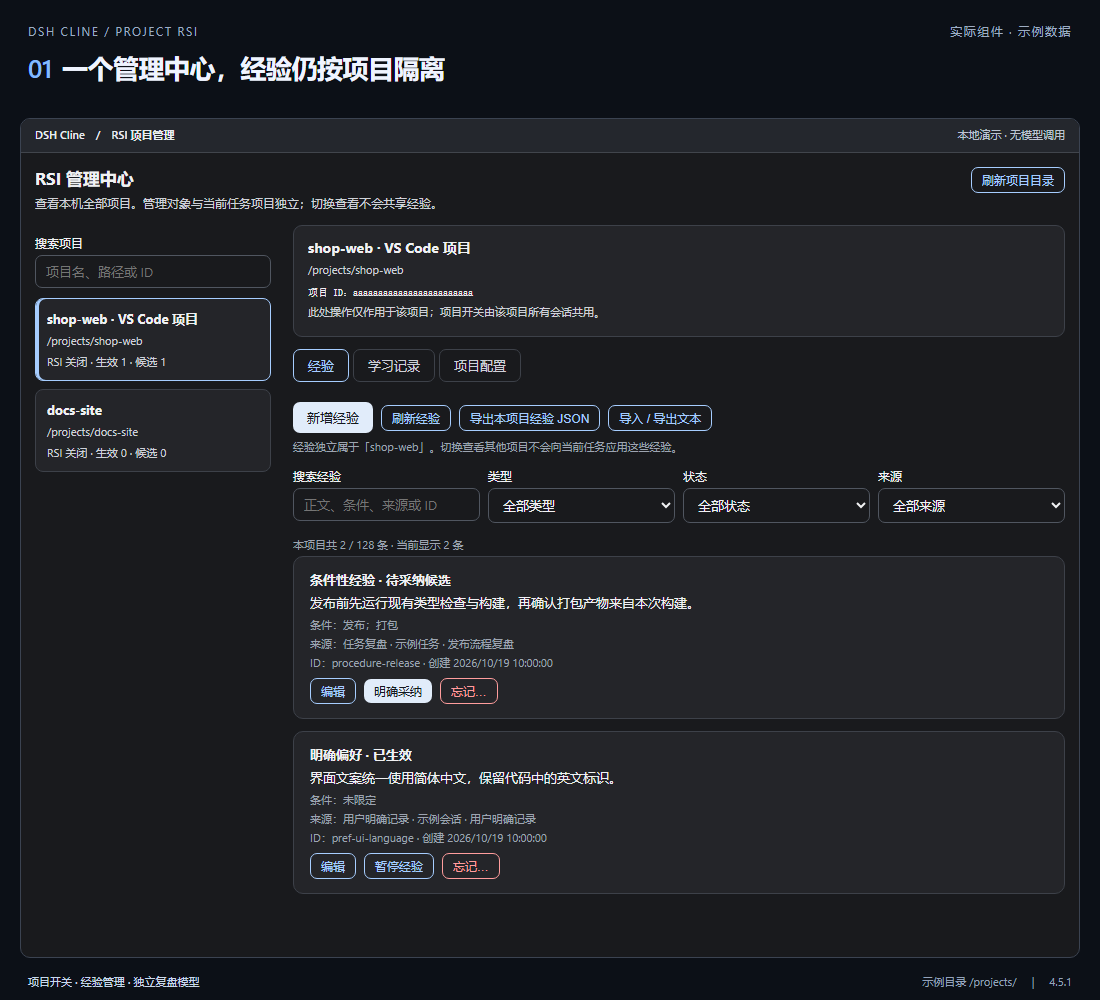
Task: Click 导出本项目经验 JSON button
Action: click(529, 418)
